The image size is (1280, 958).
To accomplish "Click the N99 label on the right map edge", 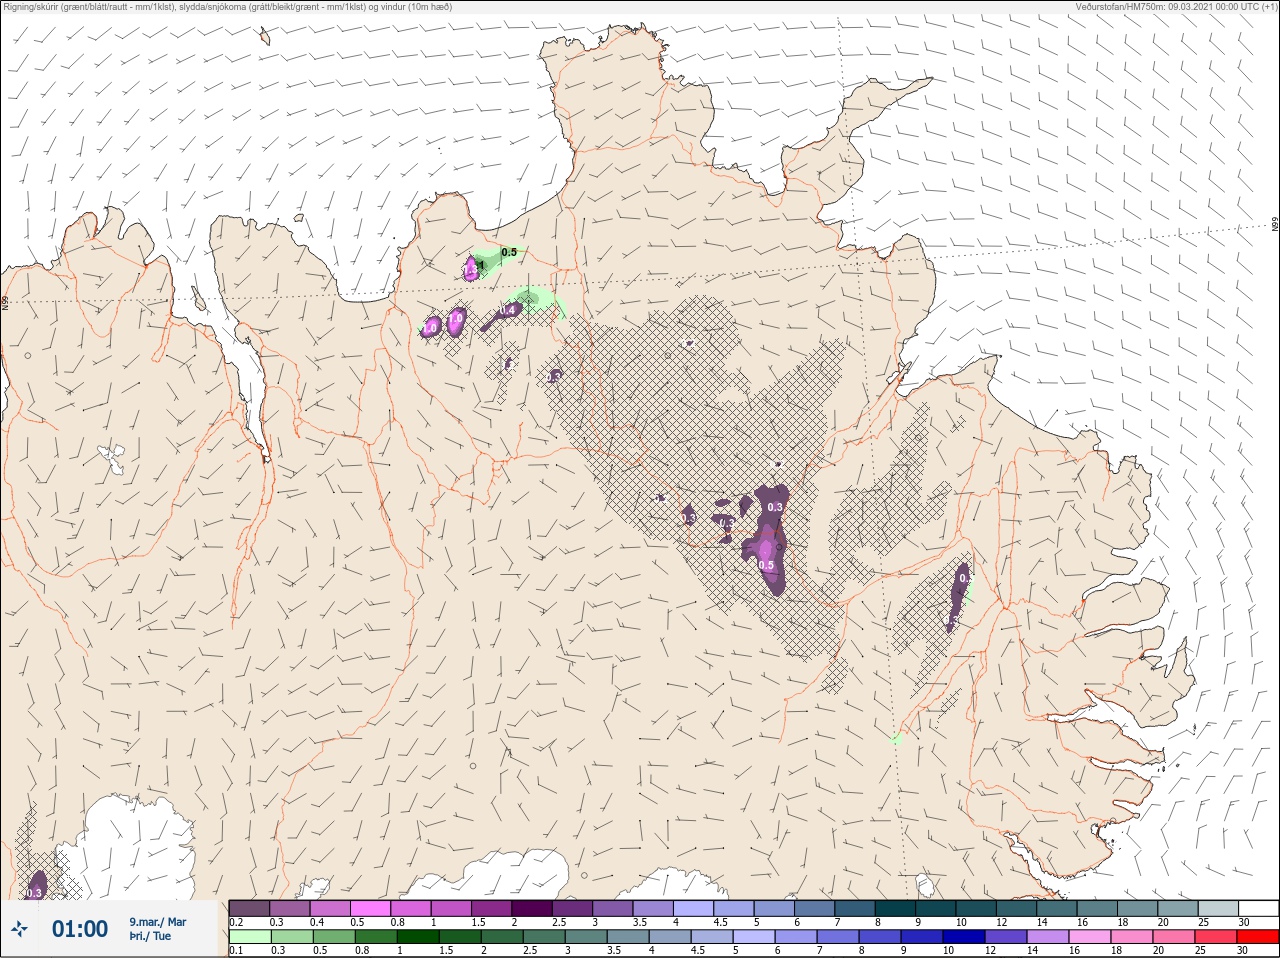I will coord(1275,225).
